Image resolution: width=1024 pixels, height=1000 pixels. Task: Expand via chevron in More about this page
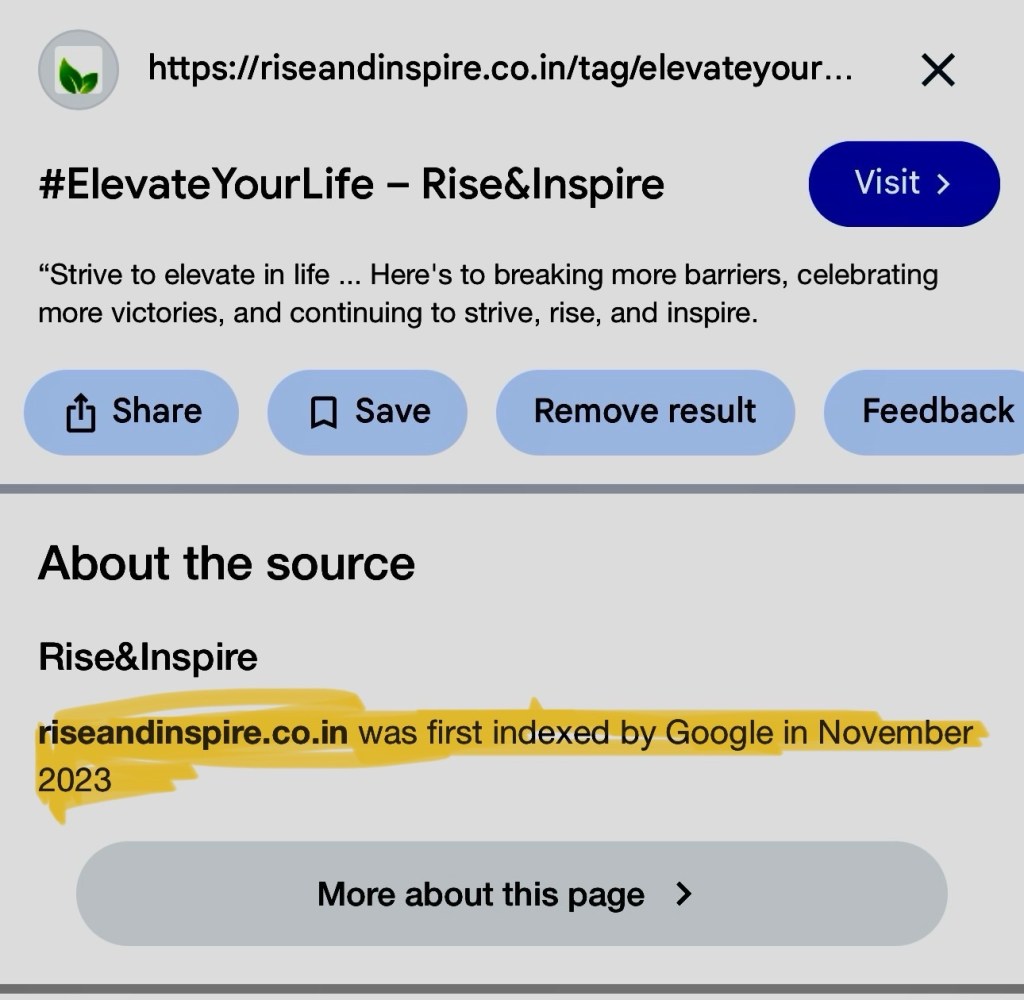684,893
